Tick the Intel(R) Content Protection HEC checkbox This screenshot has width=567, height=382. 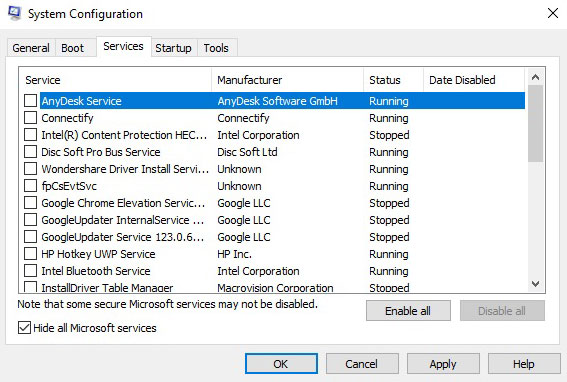[x=30, y=135]
